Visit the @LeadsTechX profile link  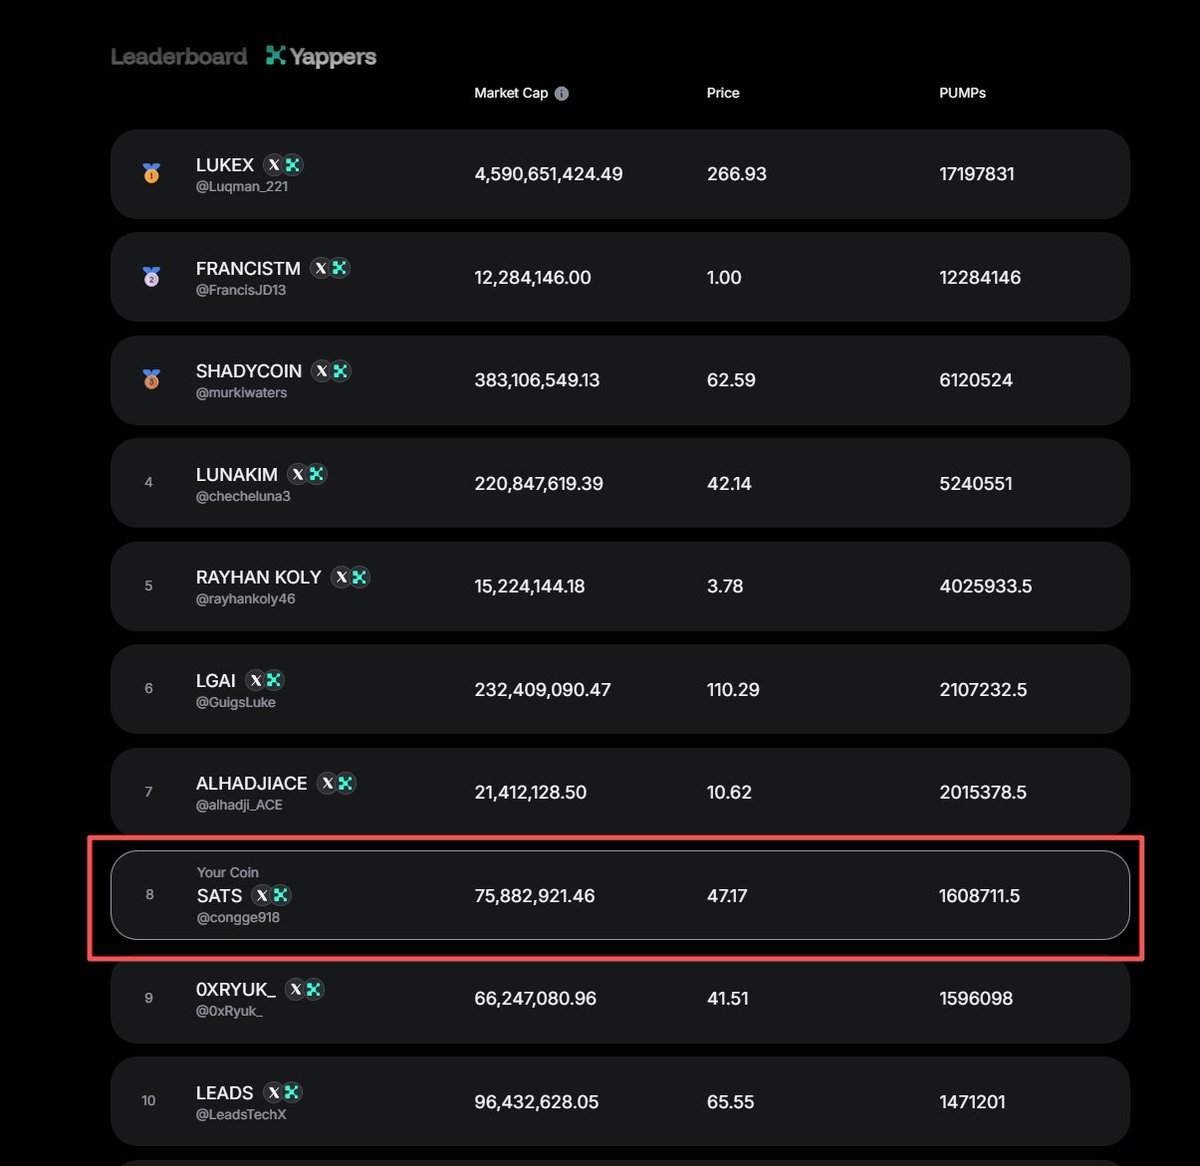coord(241,1115)
